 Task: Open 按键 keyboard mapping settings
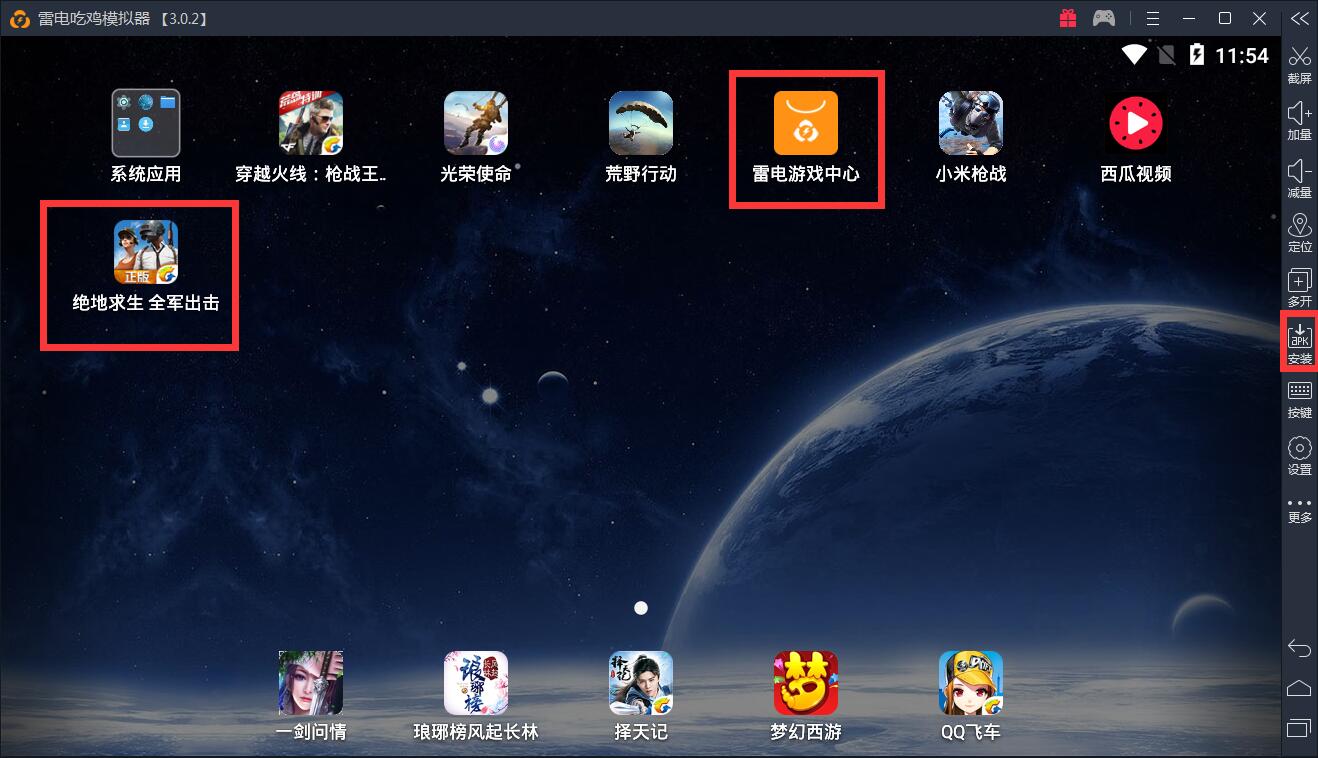pos(1299,397)
